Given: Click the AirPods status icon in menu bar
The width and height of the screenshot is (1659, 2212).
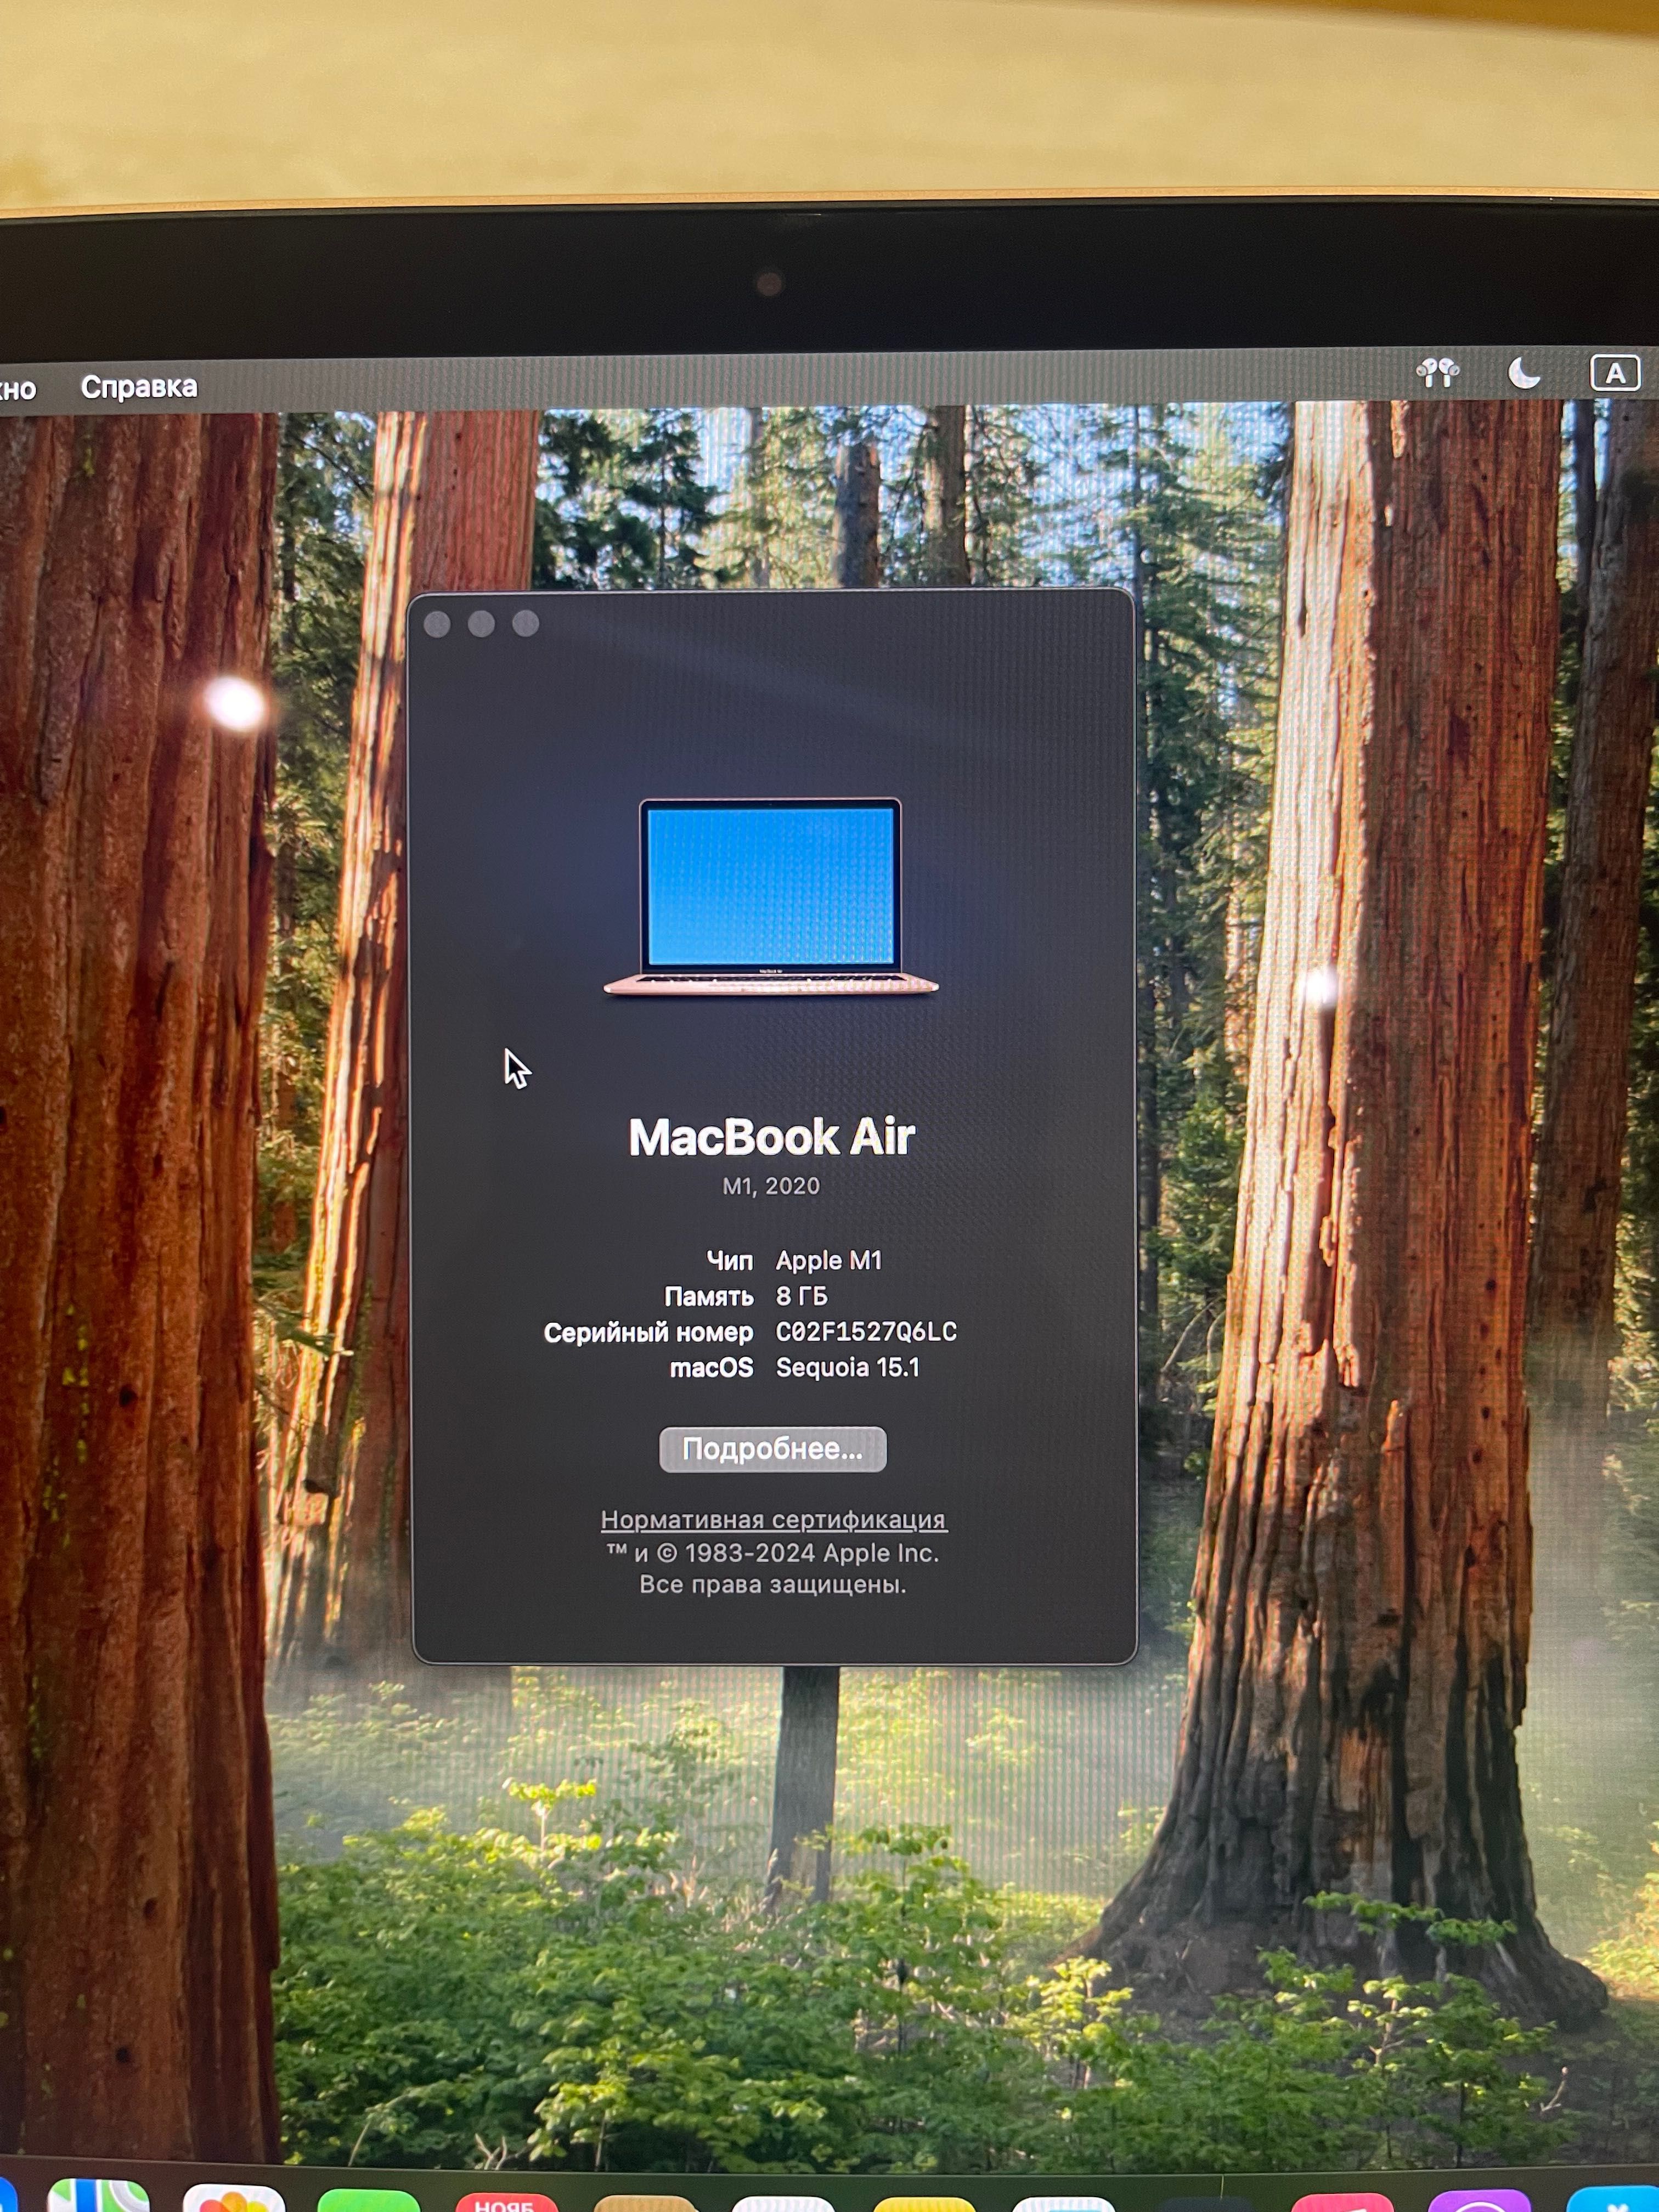Looking at the screenshot, I should (1437, 373).
